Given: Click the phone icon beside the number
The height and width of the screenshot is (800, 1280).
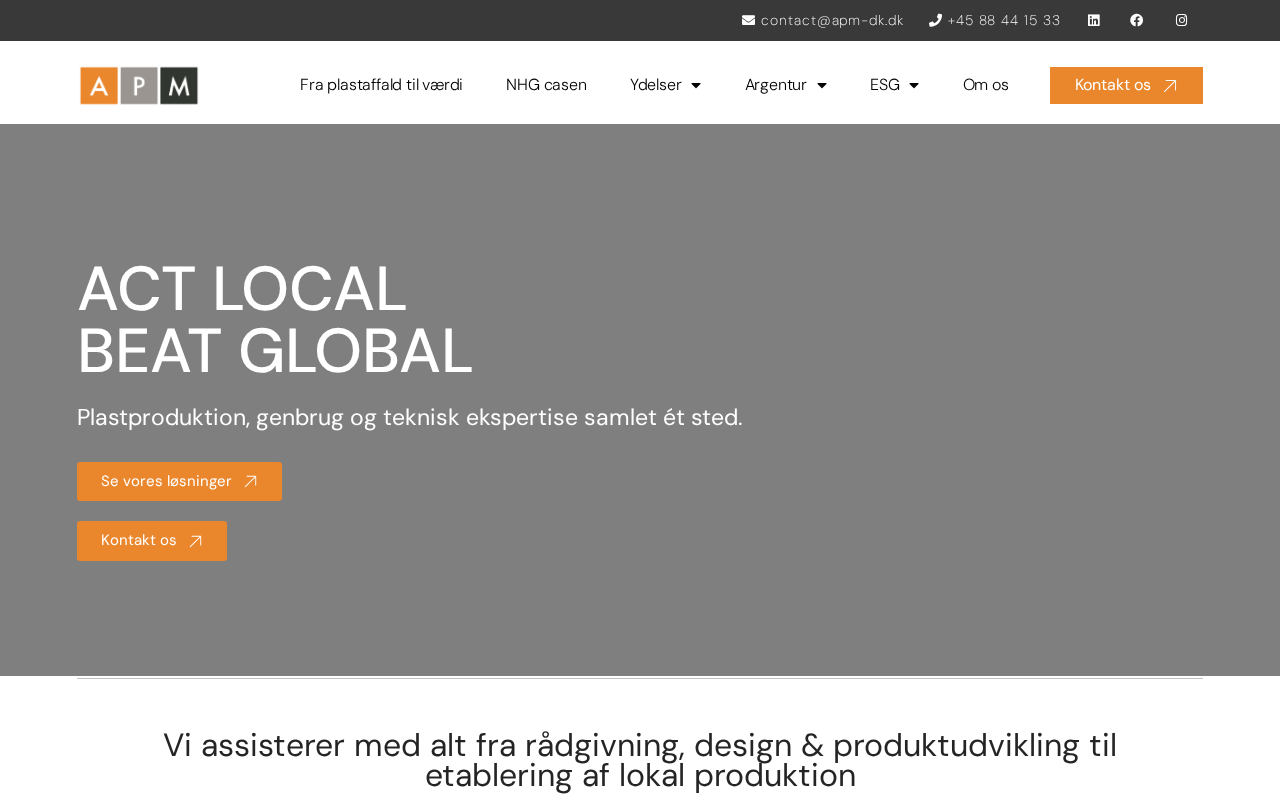Looking at the screenshot, I should point(935,20).
